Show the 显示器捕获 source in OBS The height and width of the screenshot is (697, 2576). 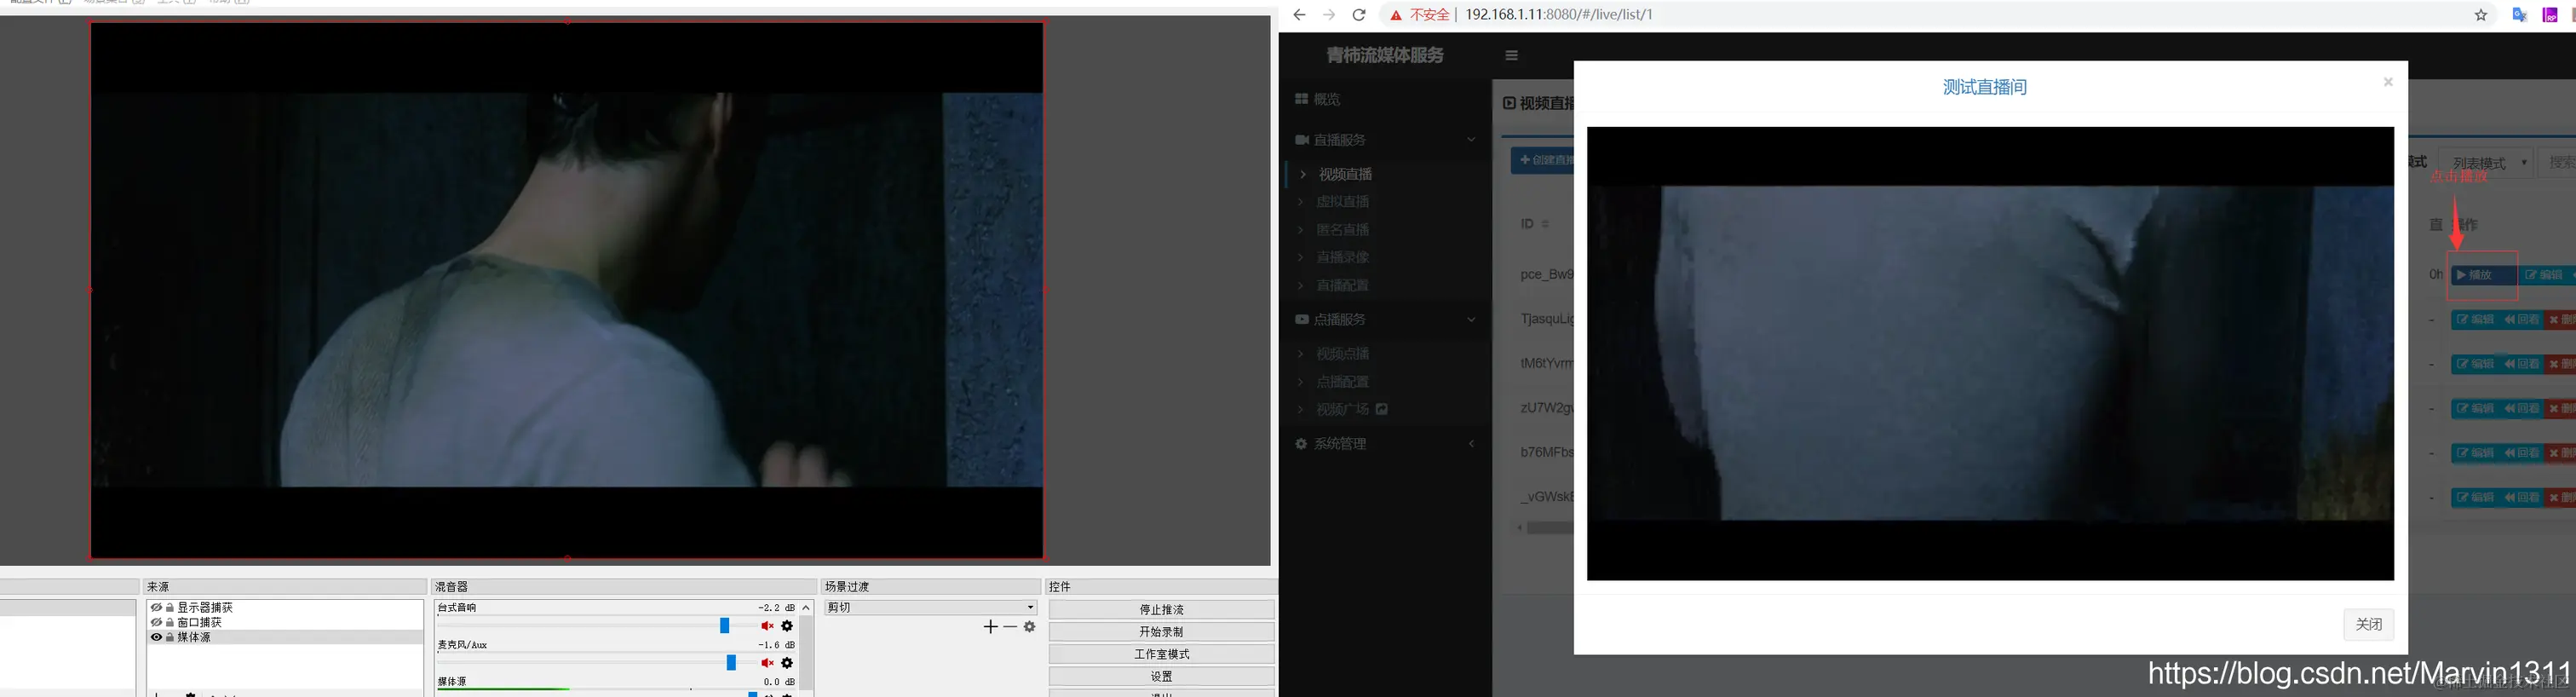pyautogui.click(x=156, y=608)
